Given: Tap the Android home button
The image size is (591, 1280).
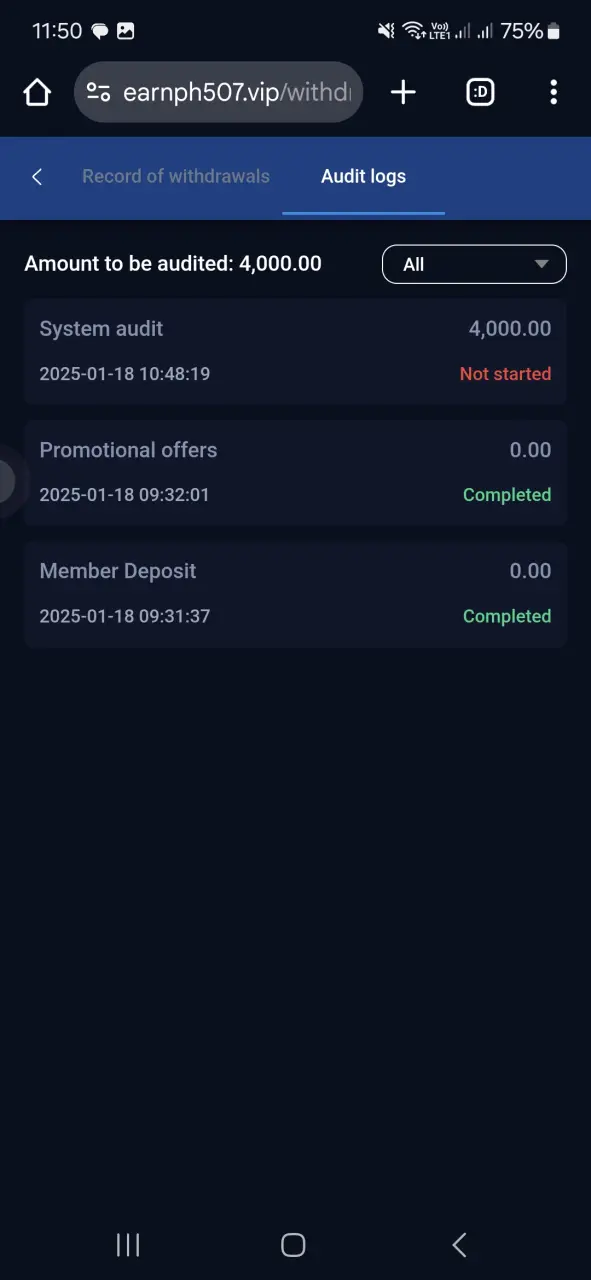Looking at the screenshot, I should (x=293, y=1244).
